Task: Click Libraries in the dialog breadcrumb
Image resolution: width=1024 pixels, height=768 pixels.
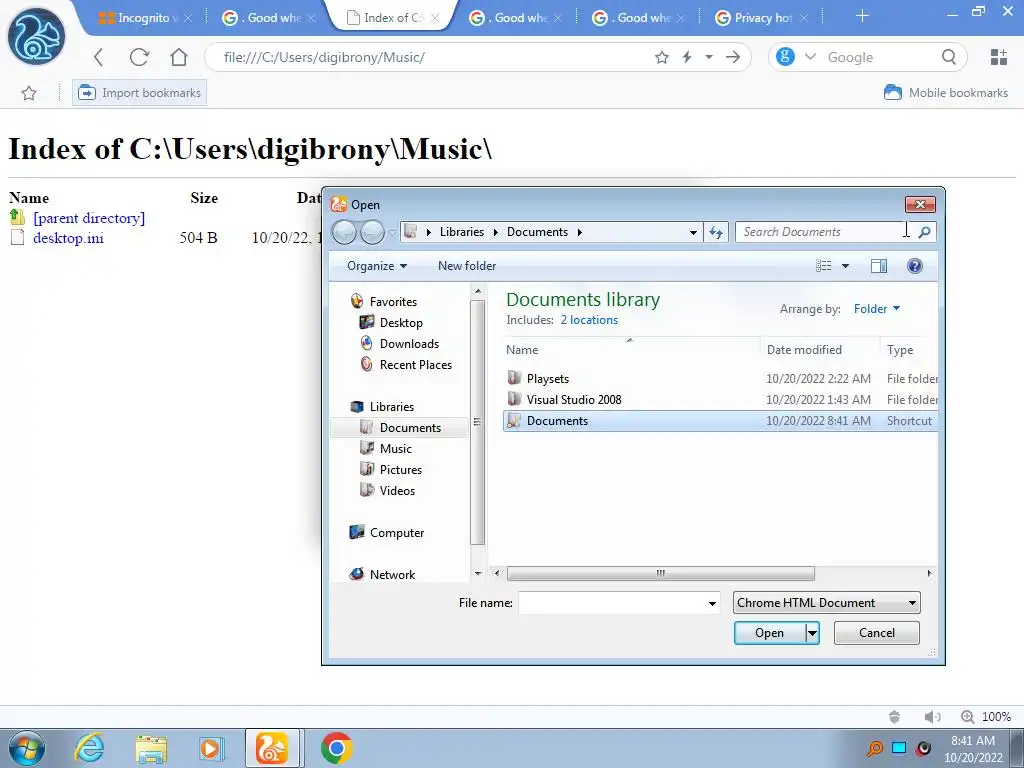Action: (462, 232)
